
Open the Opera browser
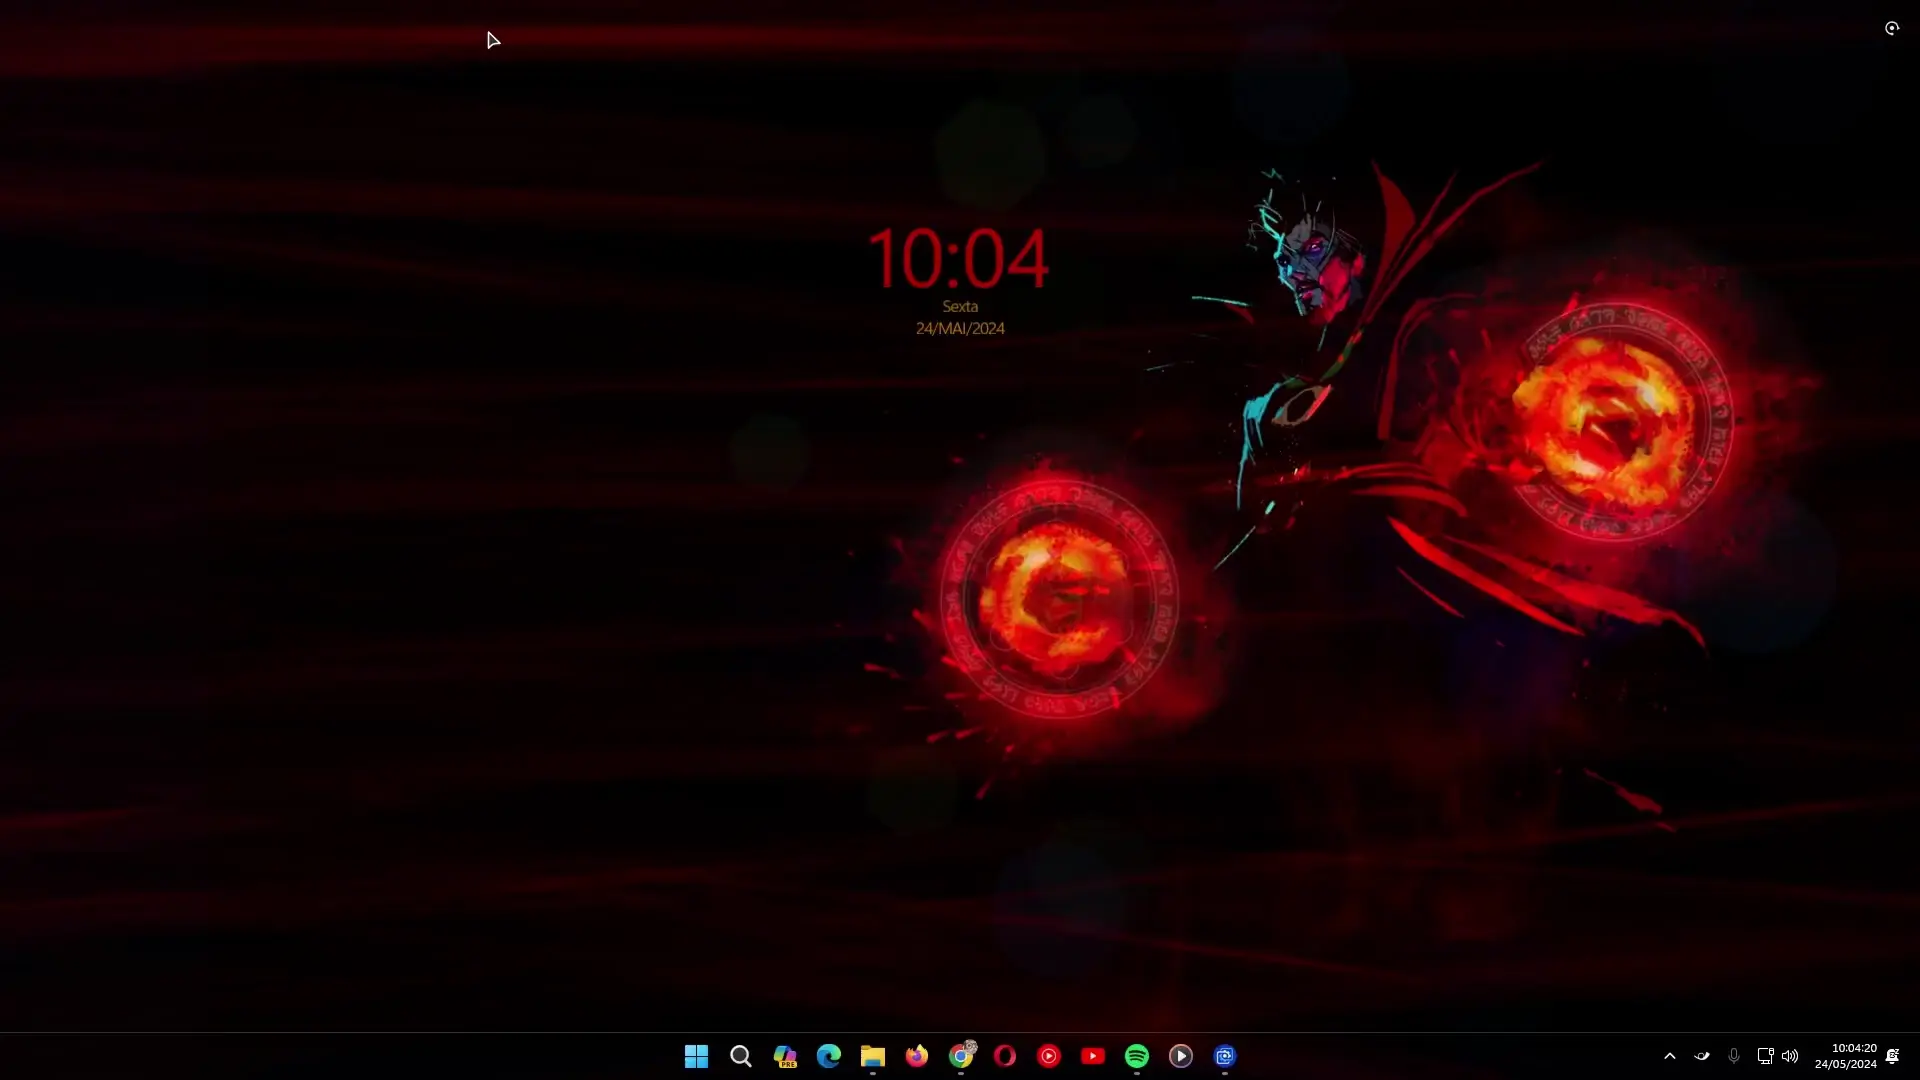[1004, 1055]
